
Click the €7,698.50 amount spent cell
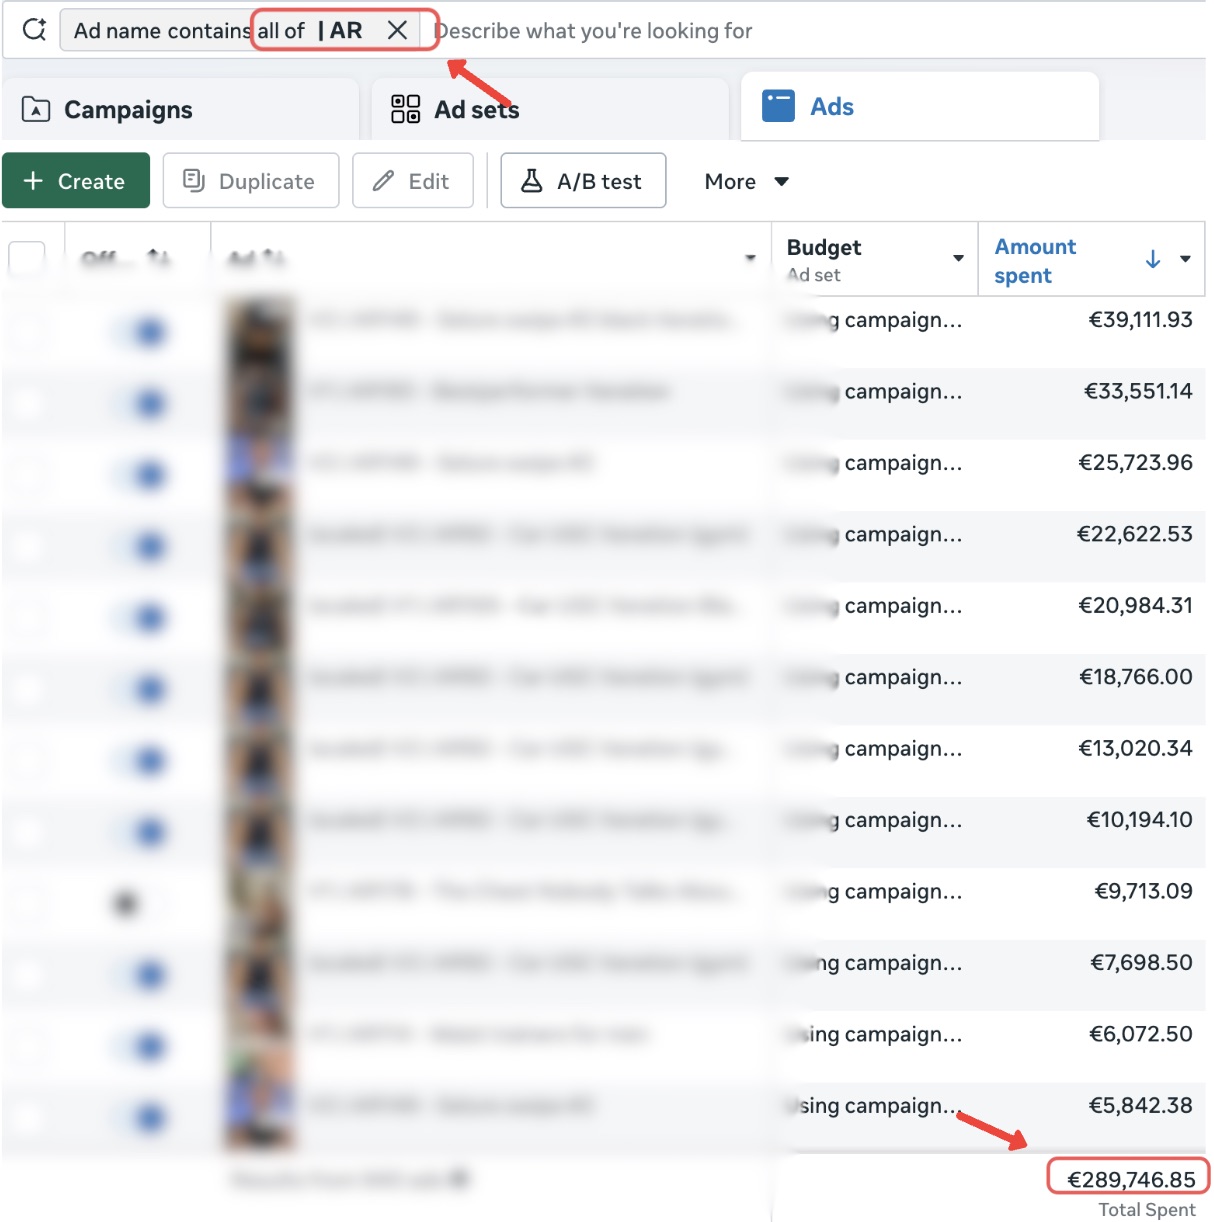coord(1141,963)
